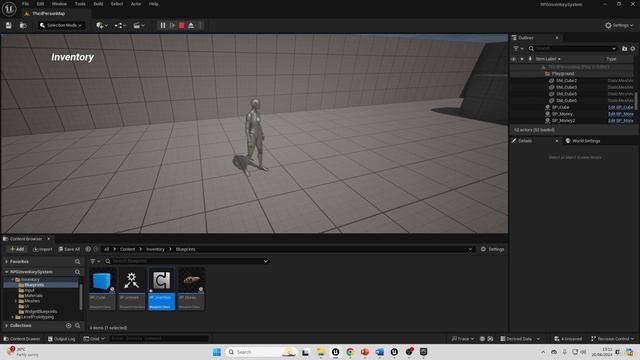Open the editor Settings dropdown at top right
This screenshot has width=640, height=360.
(619, 25)
